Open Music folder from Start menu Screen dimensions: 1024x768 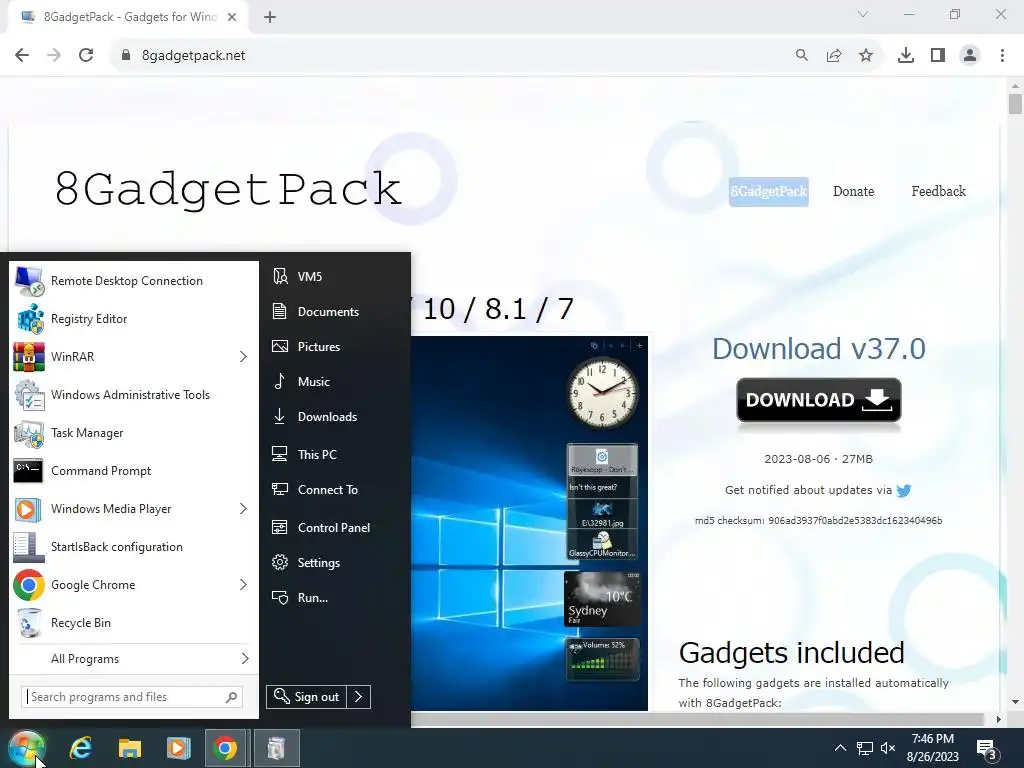pyautogui.click(x=313, y=381)
